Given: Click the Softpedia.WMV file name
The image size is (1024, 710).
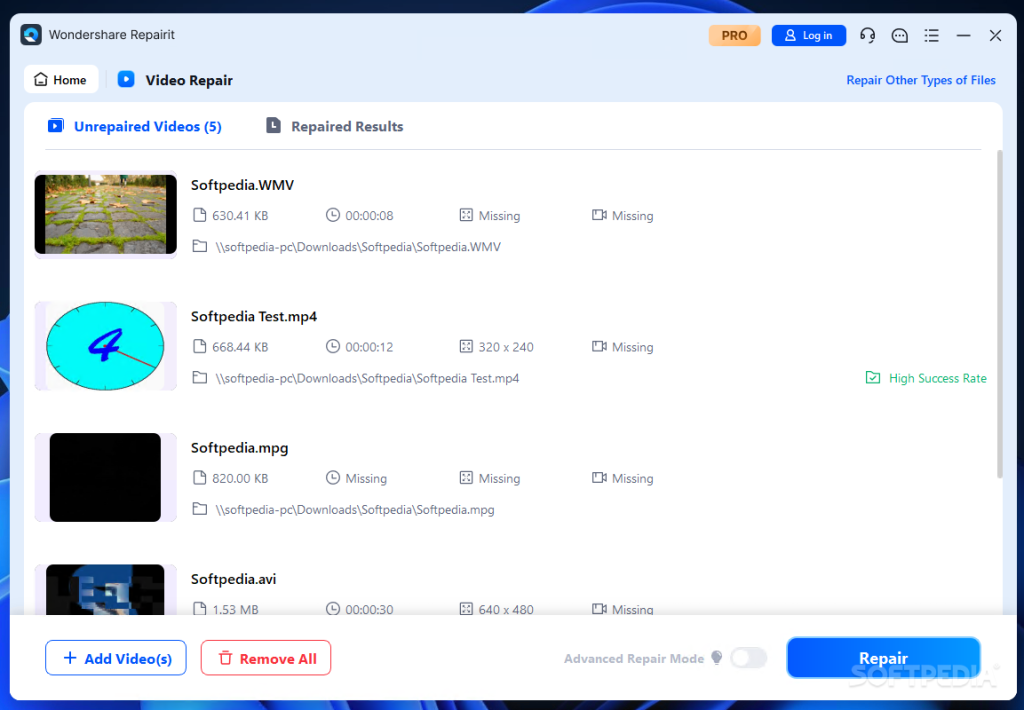Looking at the screenshot, I should [x=242, y=185].
